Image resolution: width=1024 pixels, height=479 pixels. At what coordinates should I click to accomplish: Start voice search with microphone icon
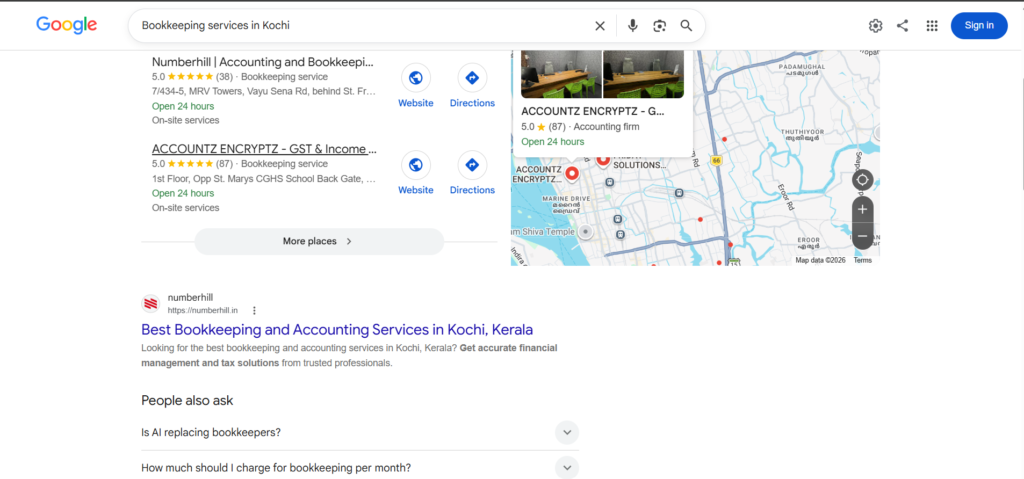click(x=632, y=25)
